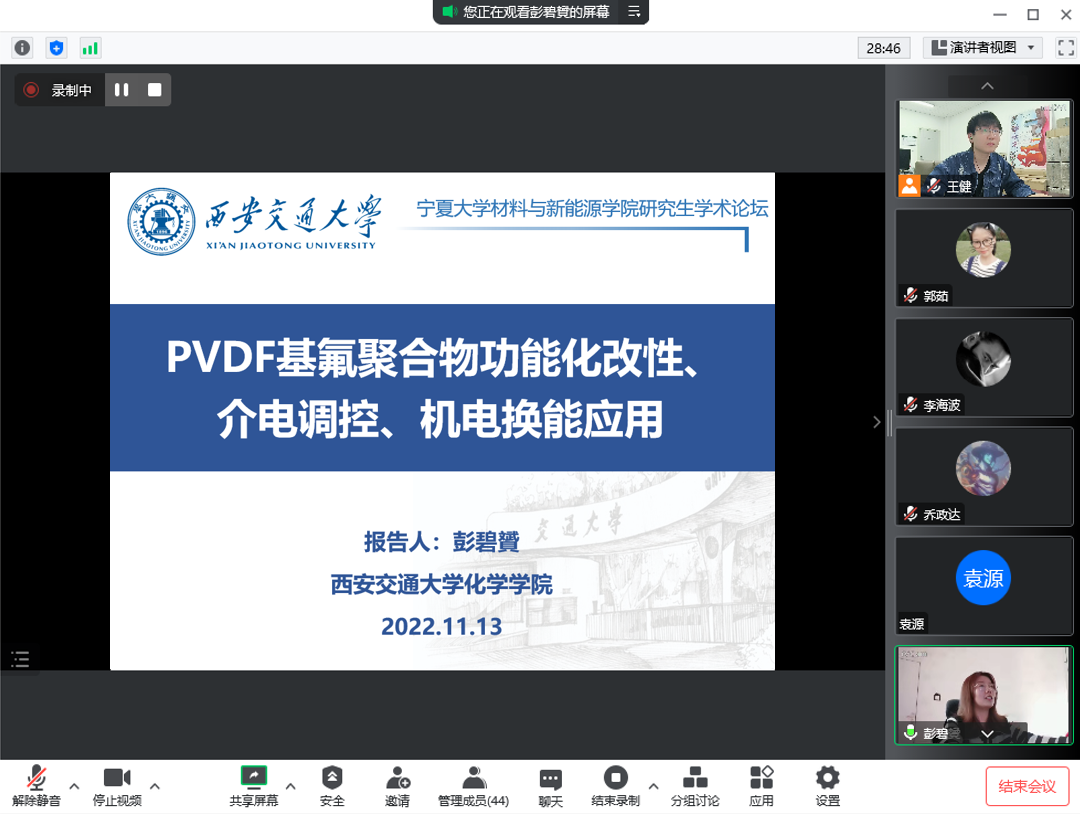Enter full screen mode using the corner icon

1066,48
